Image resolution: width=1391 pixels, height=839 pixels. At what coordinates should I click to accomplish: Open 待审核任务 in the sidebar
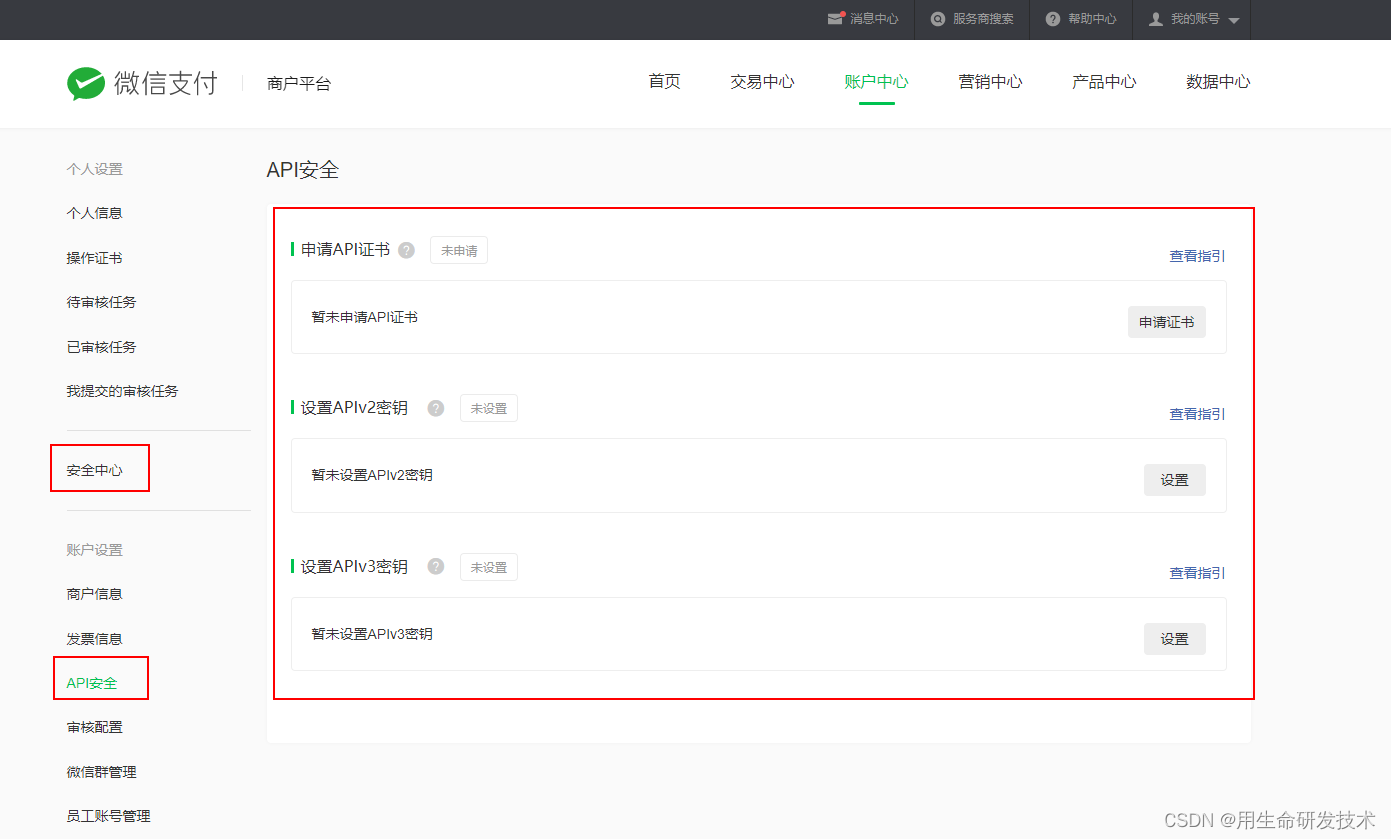101,302
